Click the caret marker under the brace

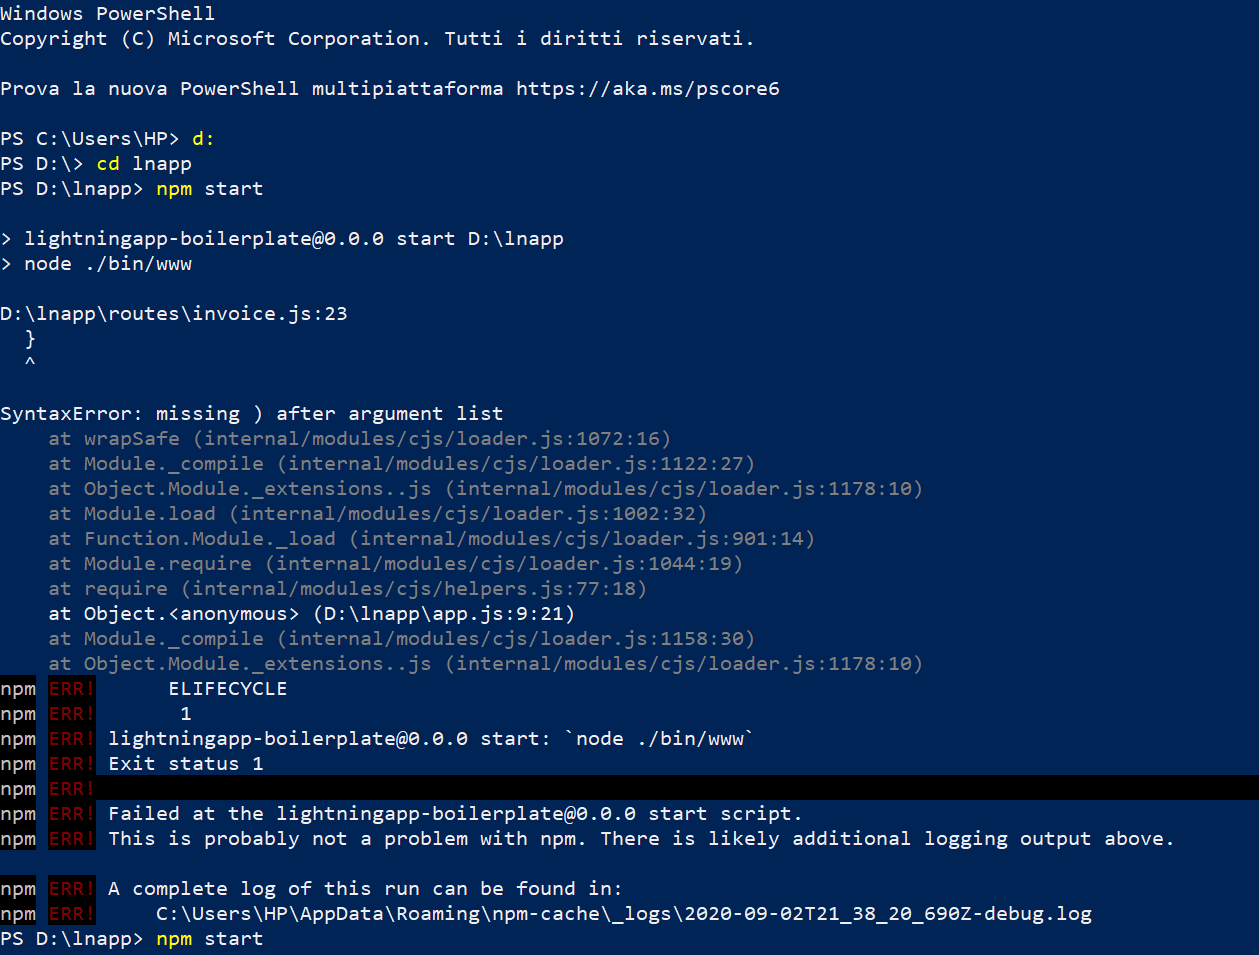pos(30,362)
